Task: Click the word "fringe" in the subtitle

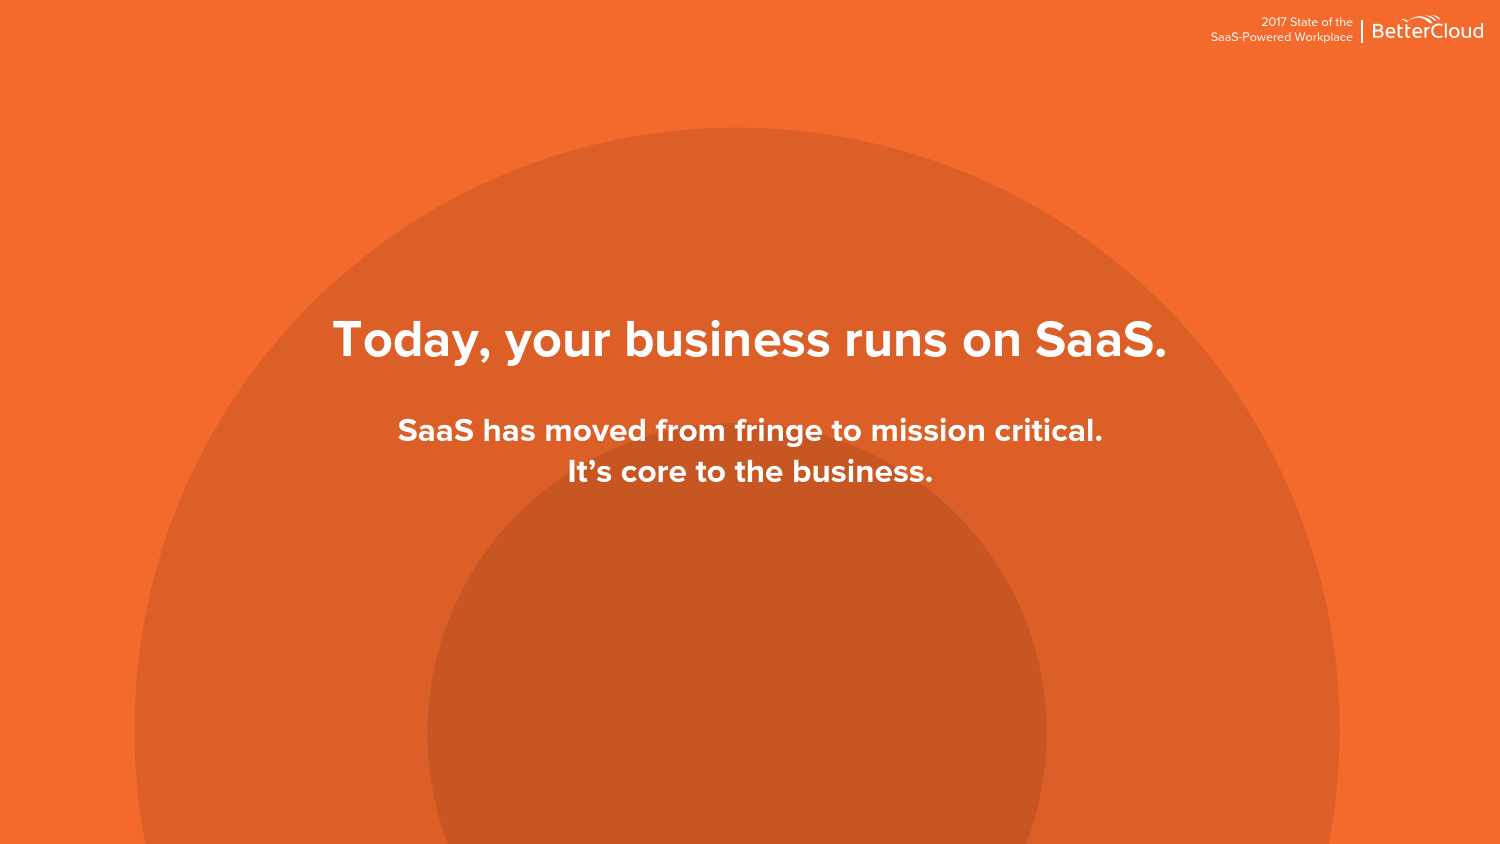Action: pyautogui.click(x=779, y=432)
